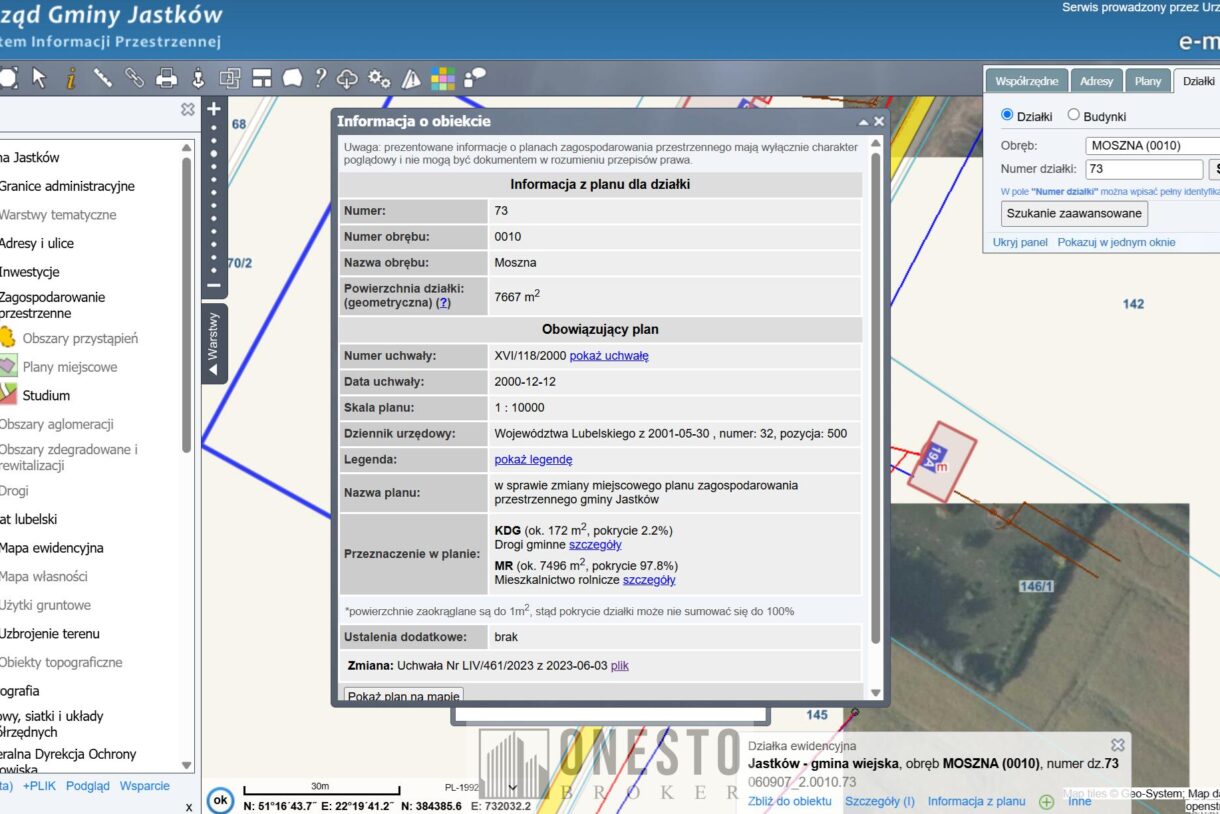
Task: Open the Obręb dropdown MOSZNA (0010)
Action: pos(1152,145)
